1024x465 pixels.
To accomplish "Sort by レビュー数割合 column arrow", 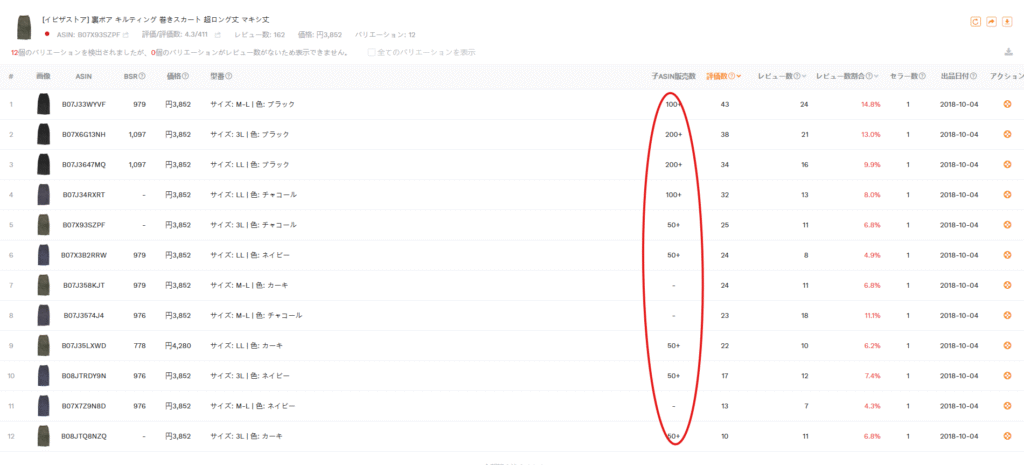I will (x=877, y=76).
